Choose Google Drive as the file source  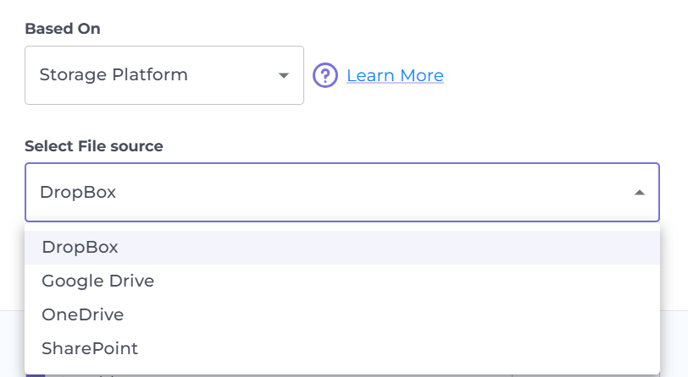342,281
